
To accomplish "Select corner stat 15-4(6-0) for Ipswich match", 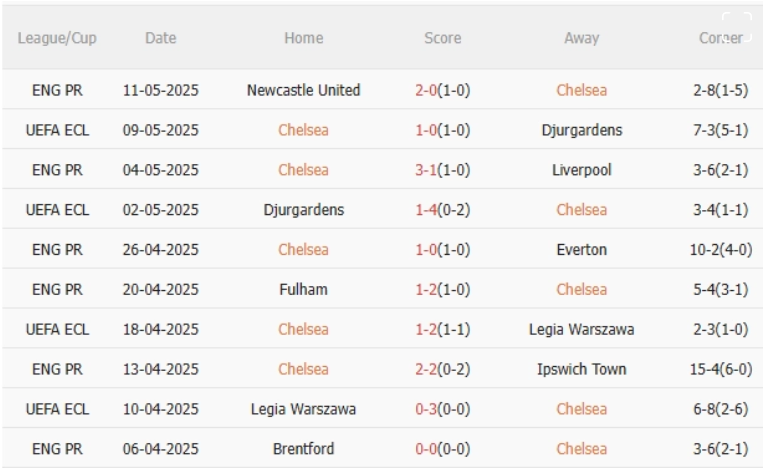I will tap(721, 369).
